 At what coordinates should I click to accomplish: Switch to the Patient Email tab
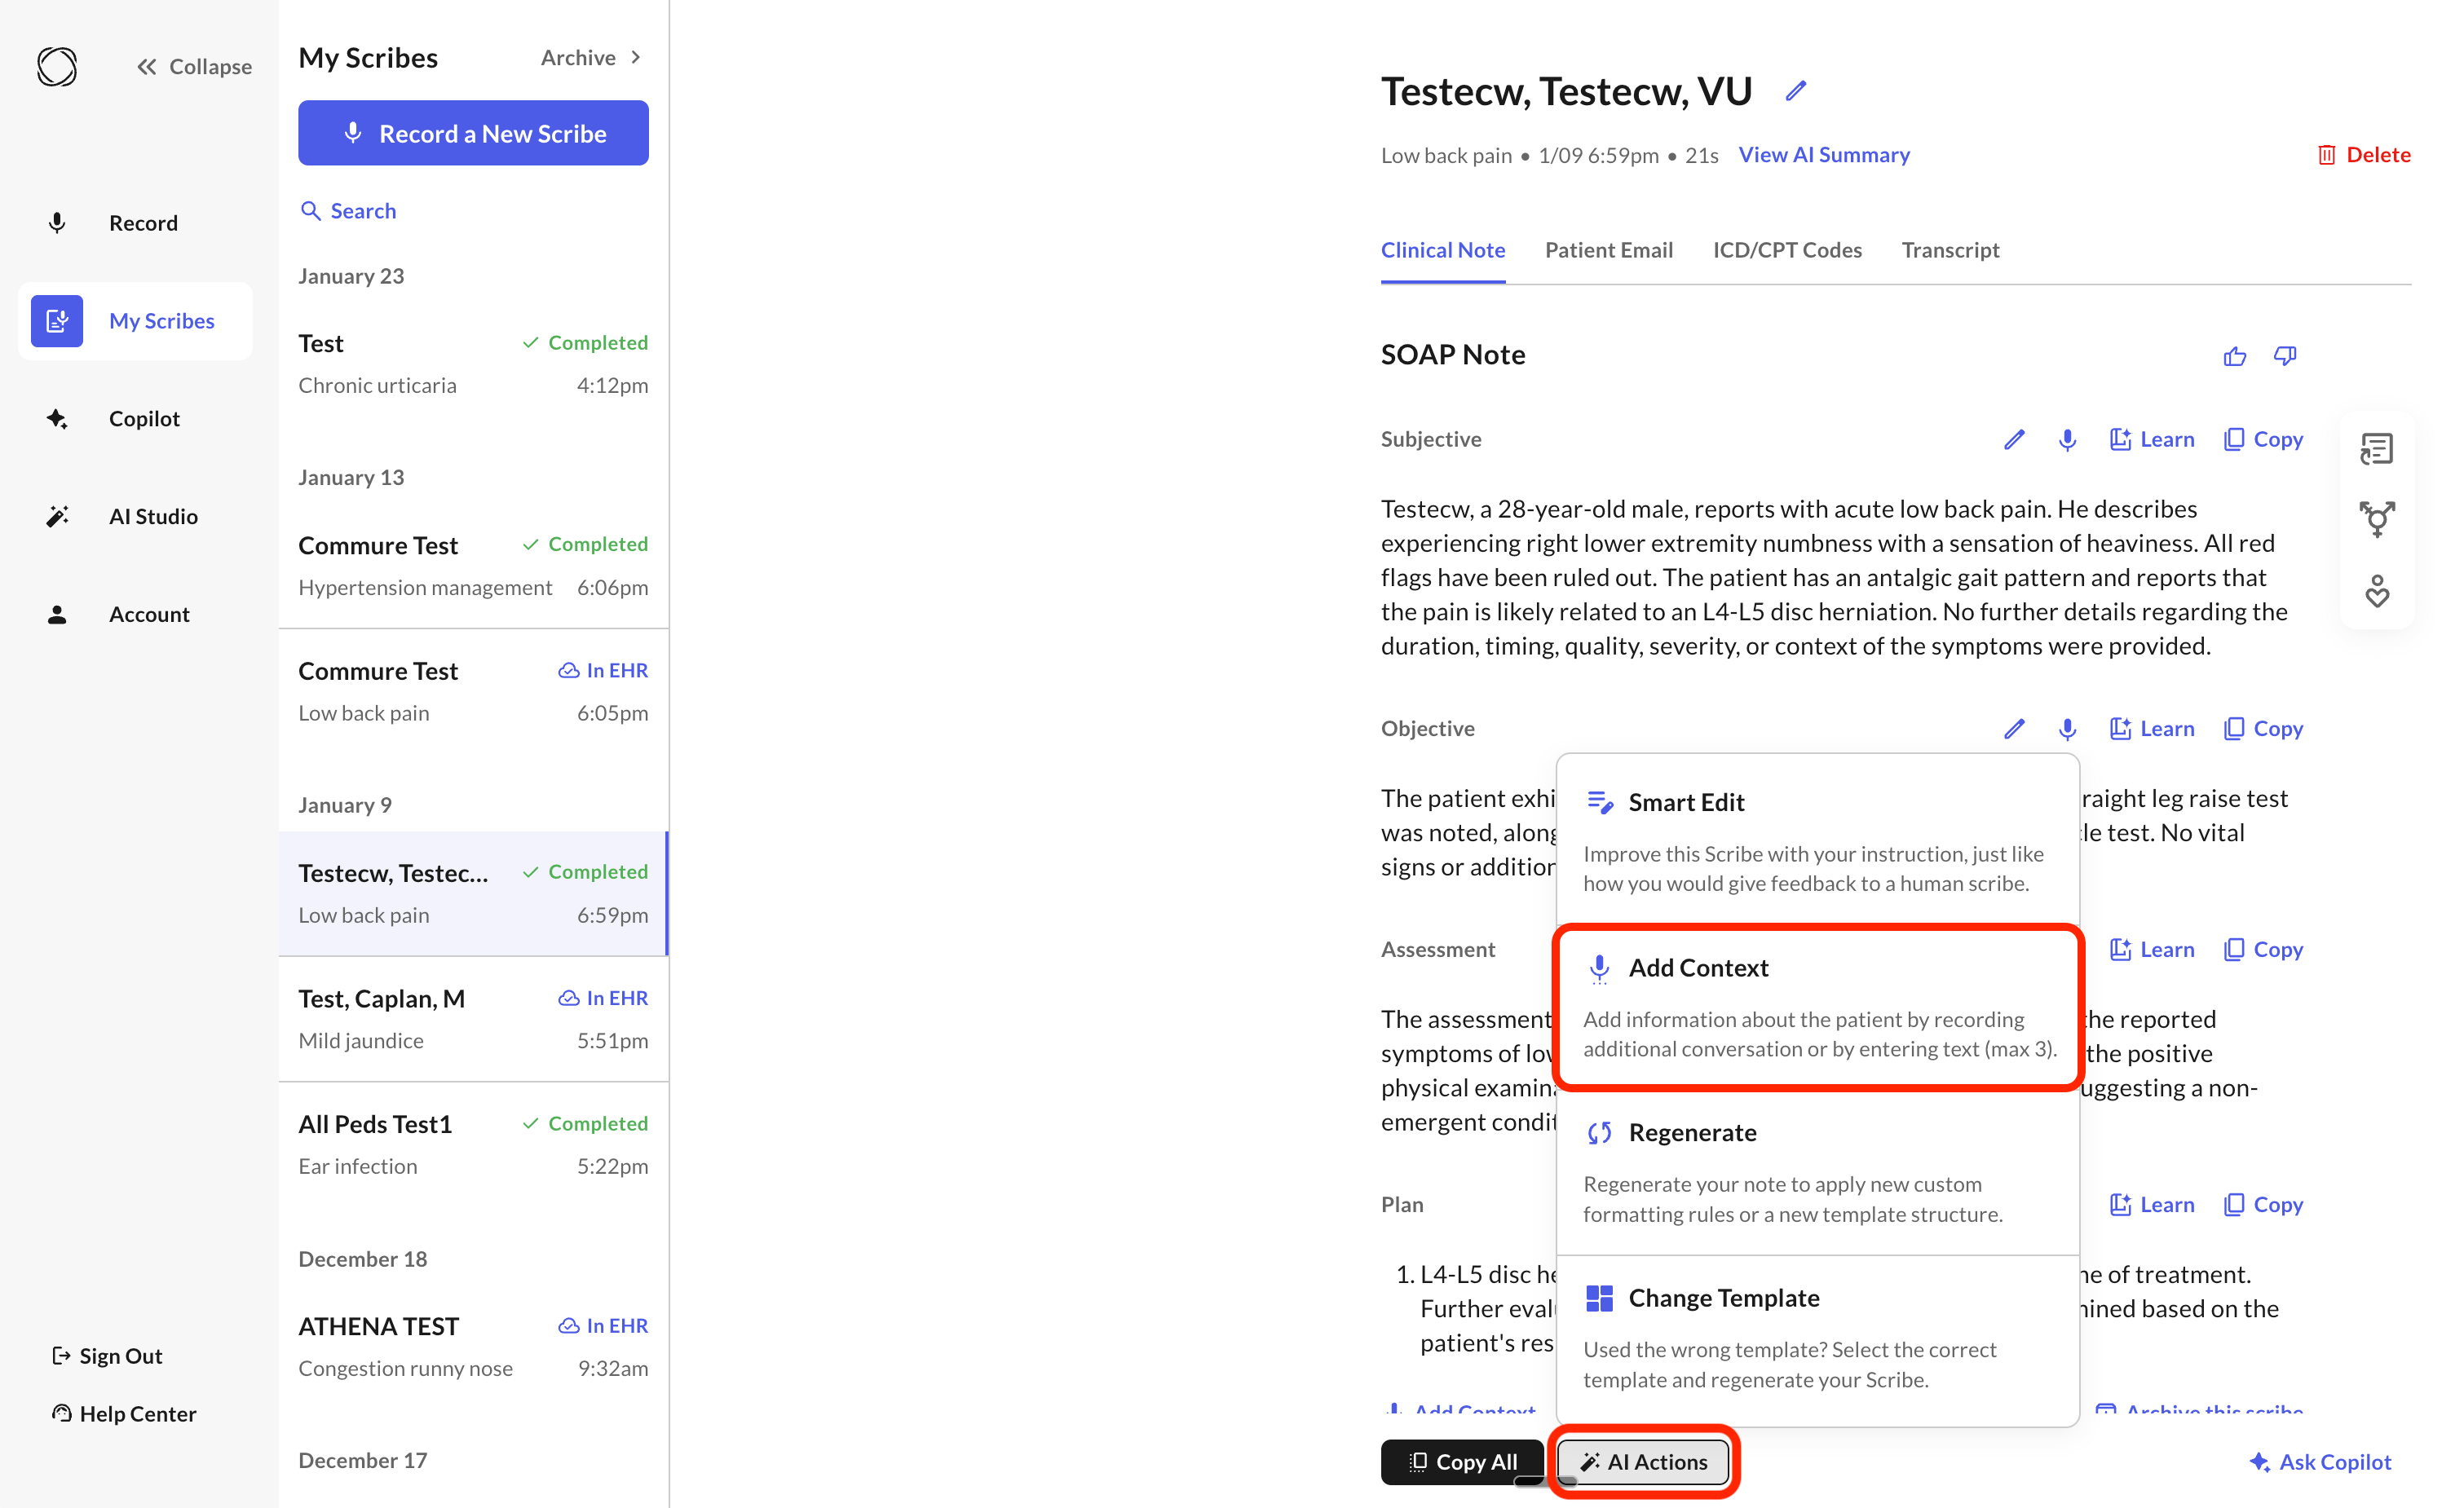tap(1608, 250)
